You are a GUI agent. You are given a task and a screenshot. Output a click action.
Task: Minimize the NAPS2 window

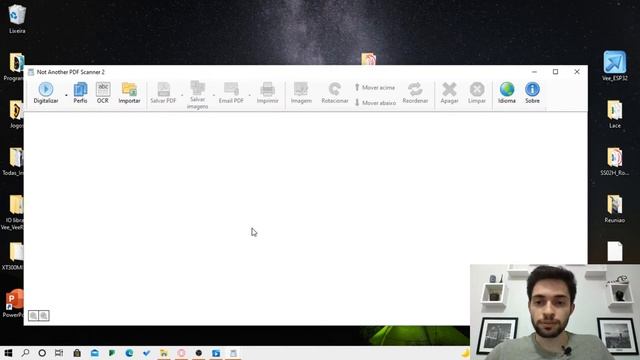pyautogui.click(x=534, y=72)
